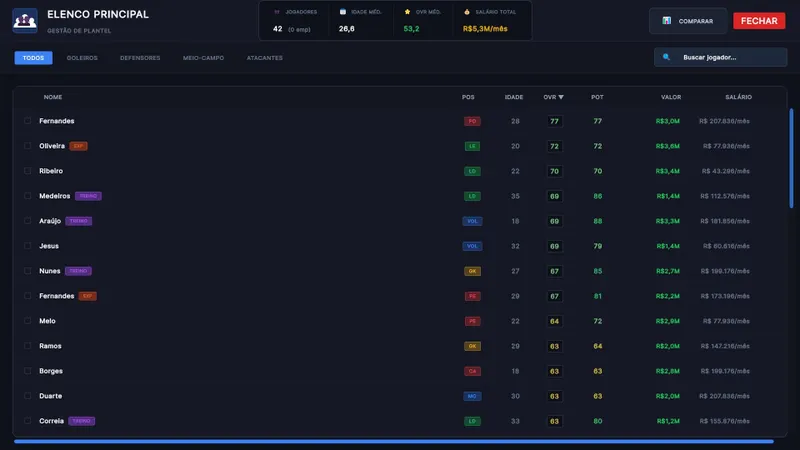Screen dimensions: 800x450
Task: Click Ramos's GK position badge
Action: (x=472, y=346)
